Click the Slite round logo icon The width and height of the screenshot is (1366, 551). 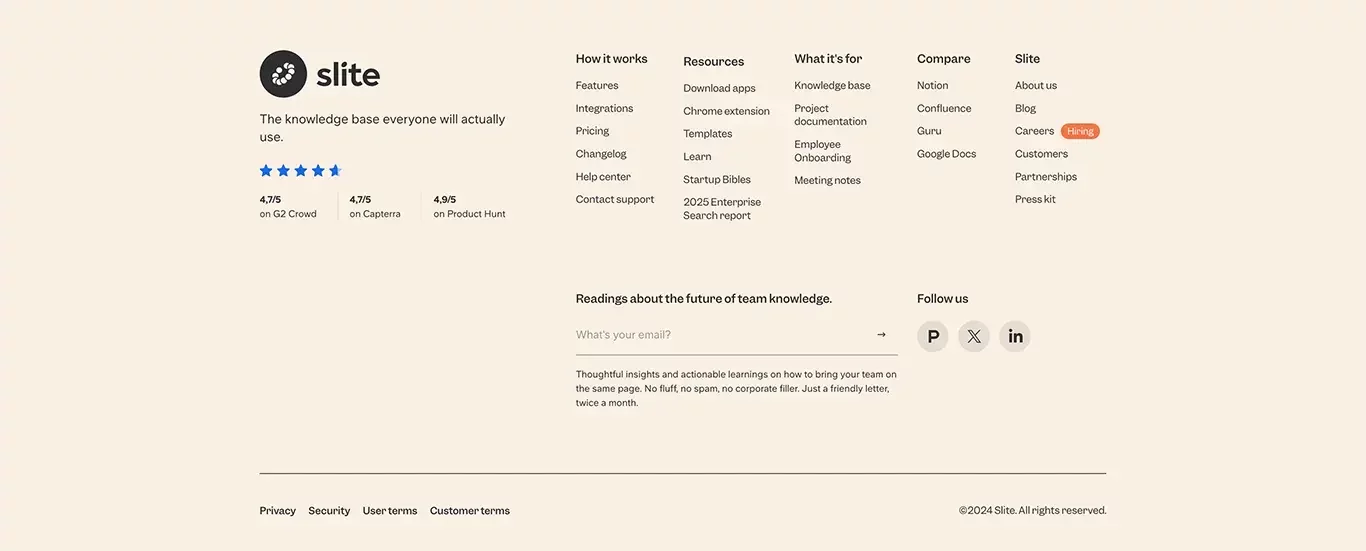coord(283,74)
